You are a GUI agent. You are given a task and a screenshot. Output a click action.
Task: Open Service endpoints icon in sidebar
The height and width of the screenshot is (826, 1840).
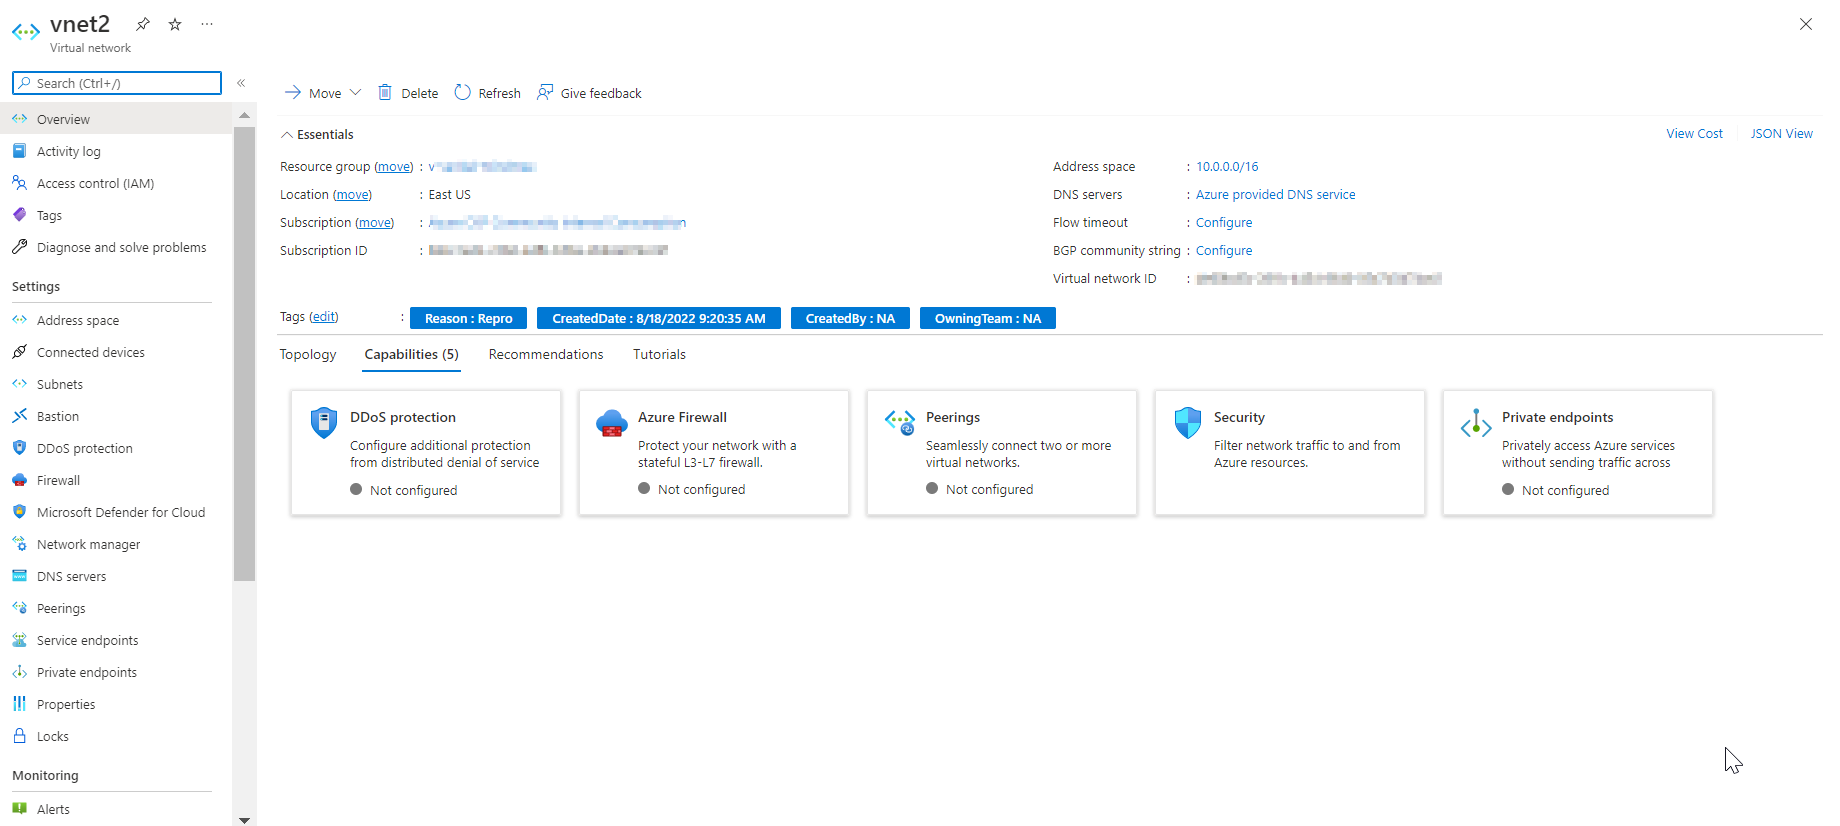coord(19,640)
